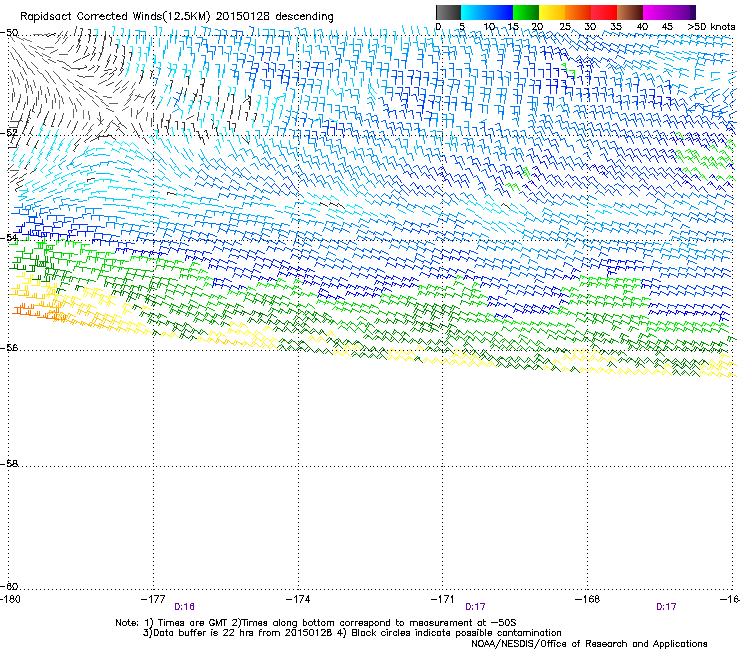Click the '20' label under the color scale
Image resolution: width=740 pixels, height=650 pixels.
click(537, 26)
